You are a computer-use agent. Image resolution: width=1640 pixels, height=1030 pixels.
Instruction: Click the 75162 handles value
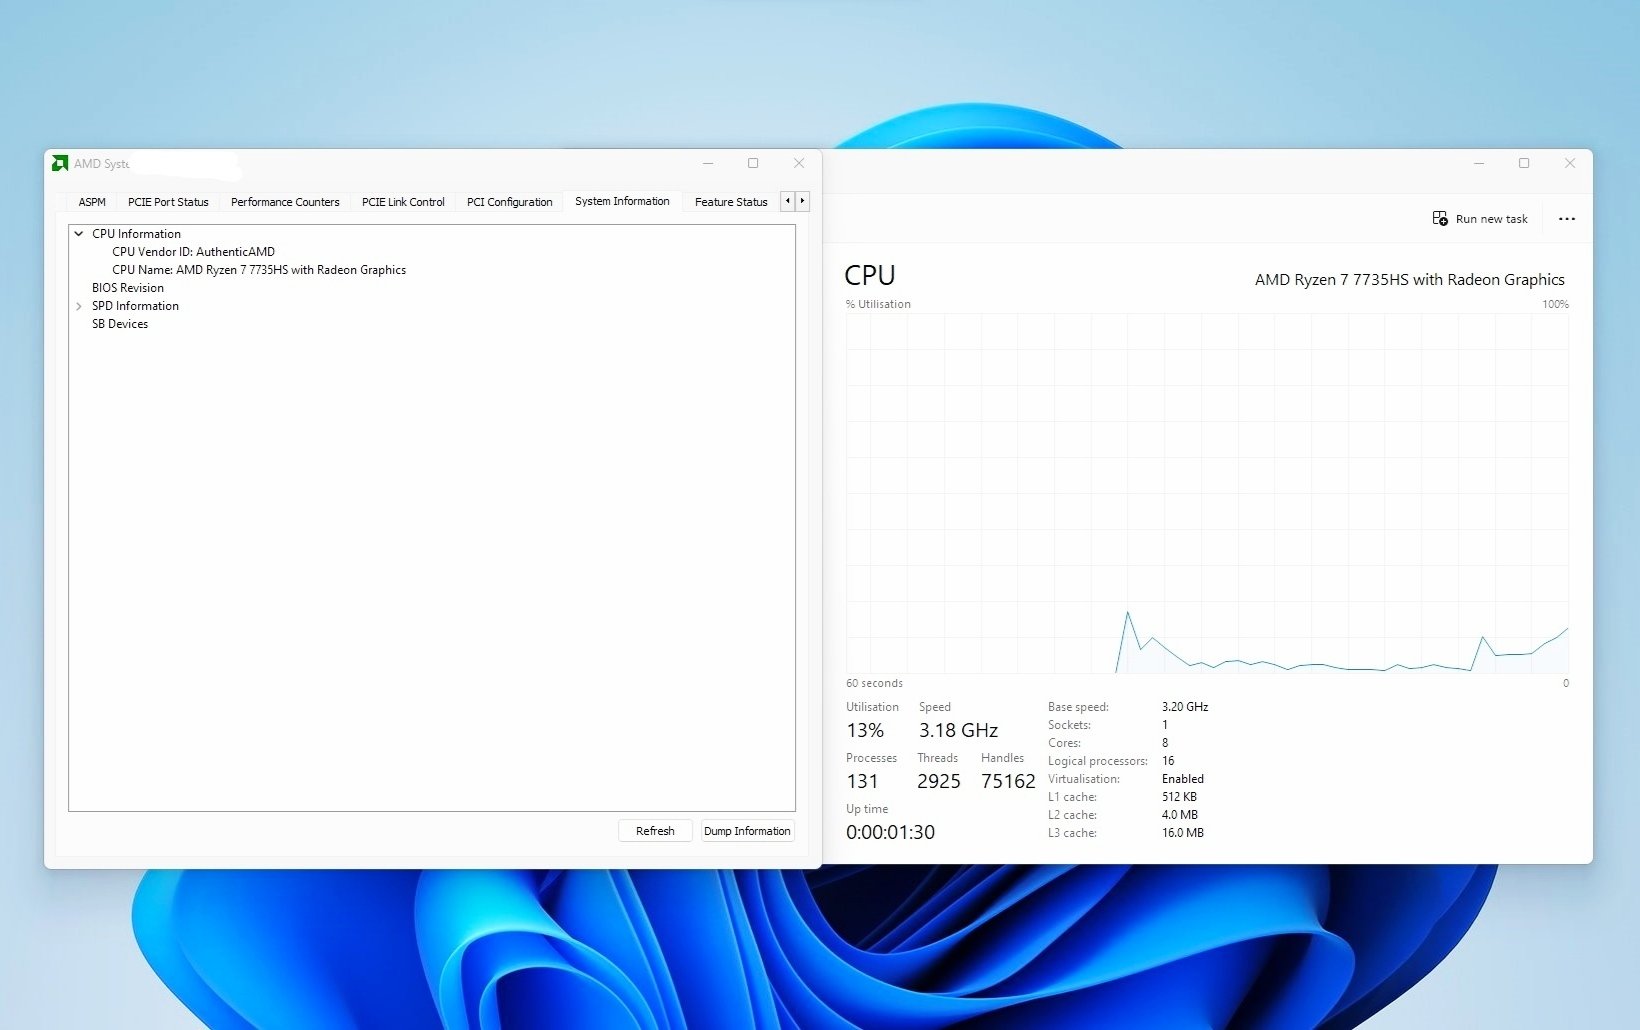1008,782
